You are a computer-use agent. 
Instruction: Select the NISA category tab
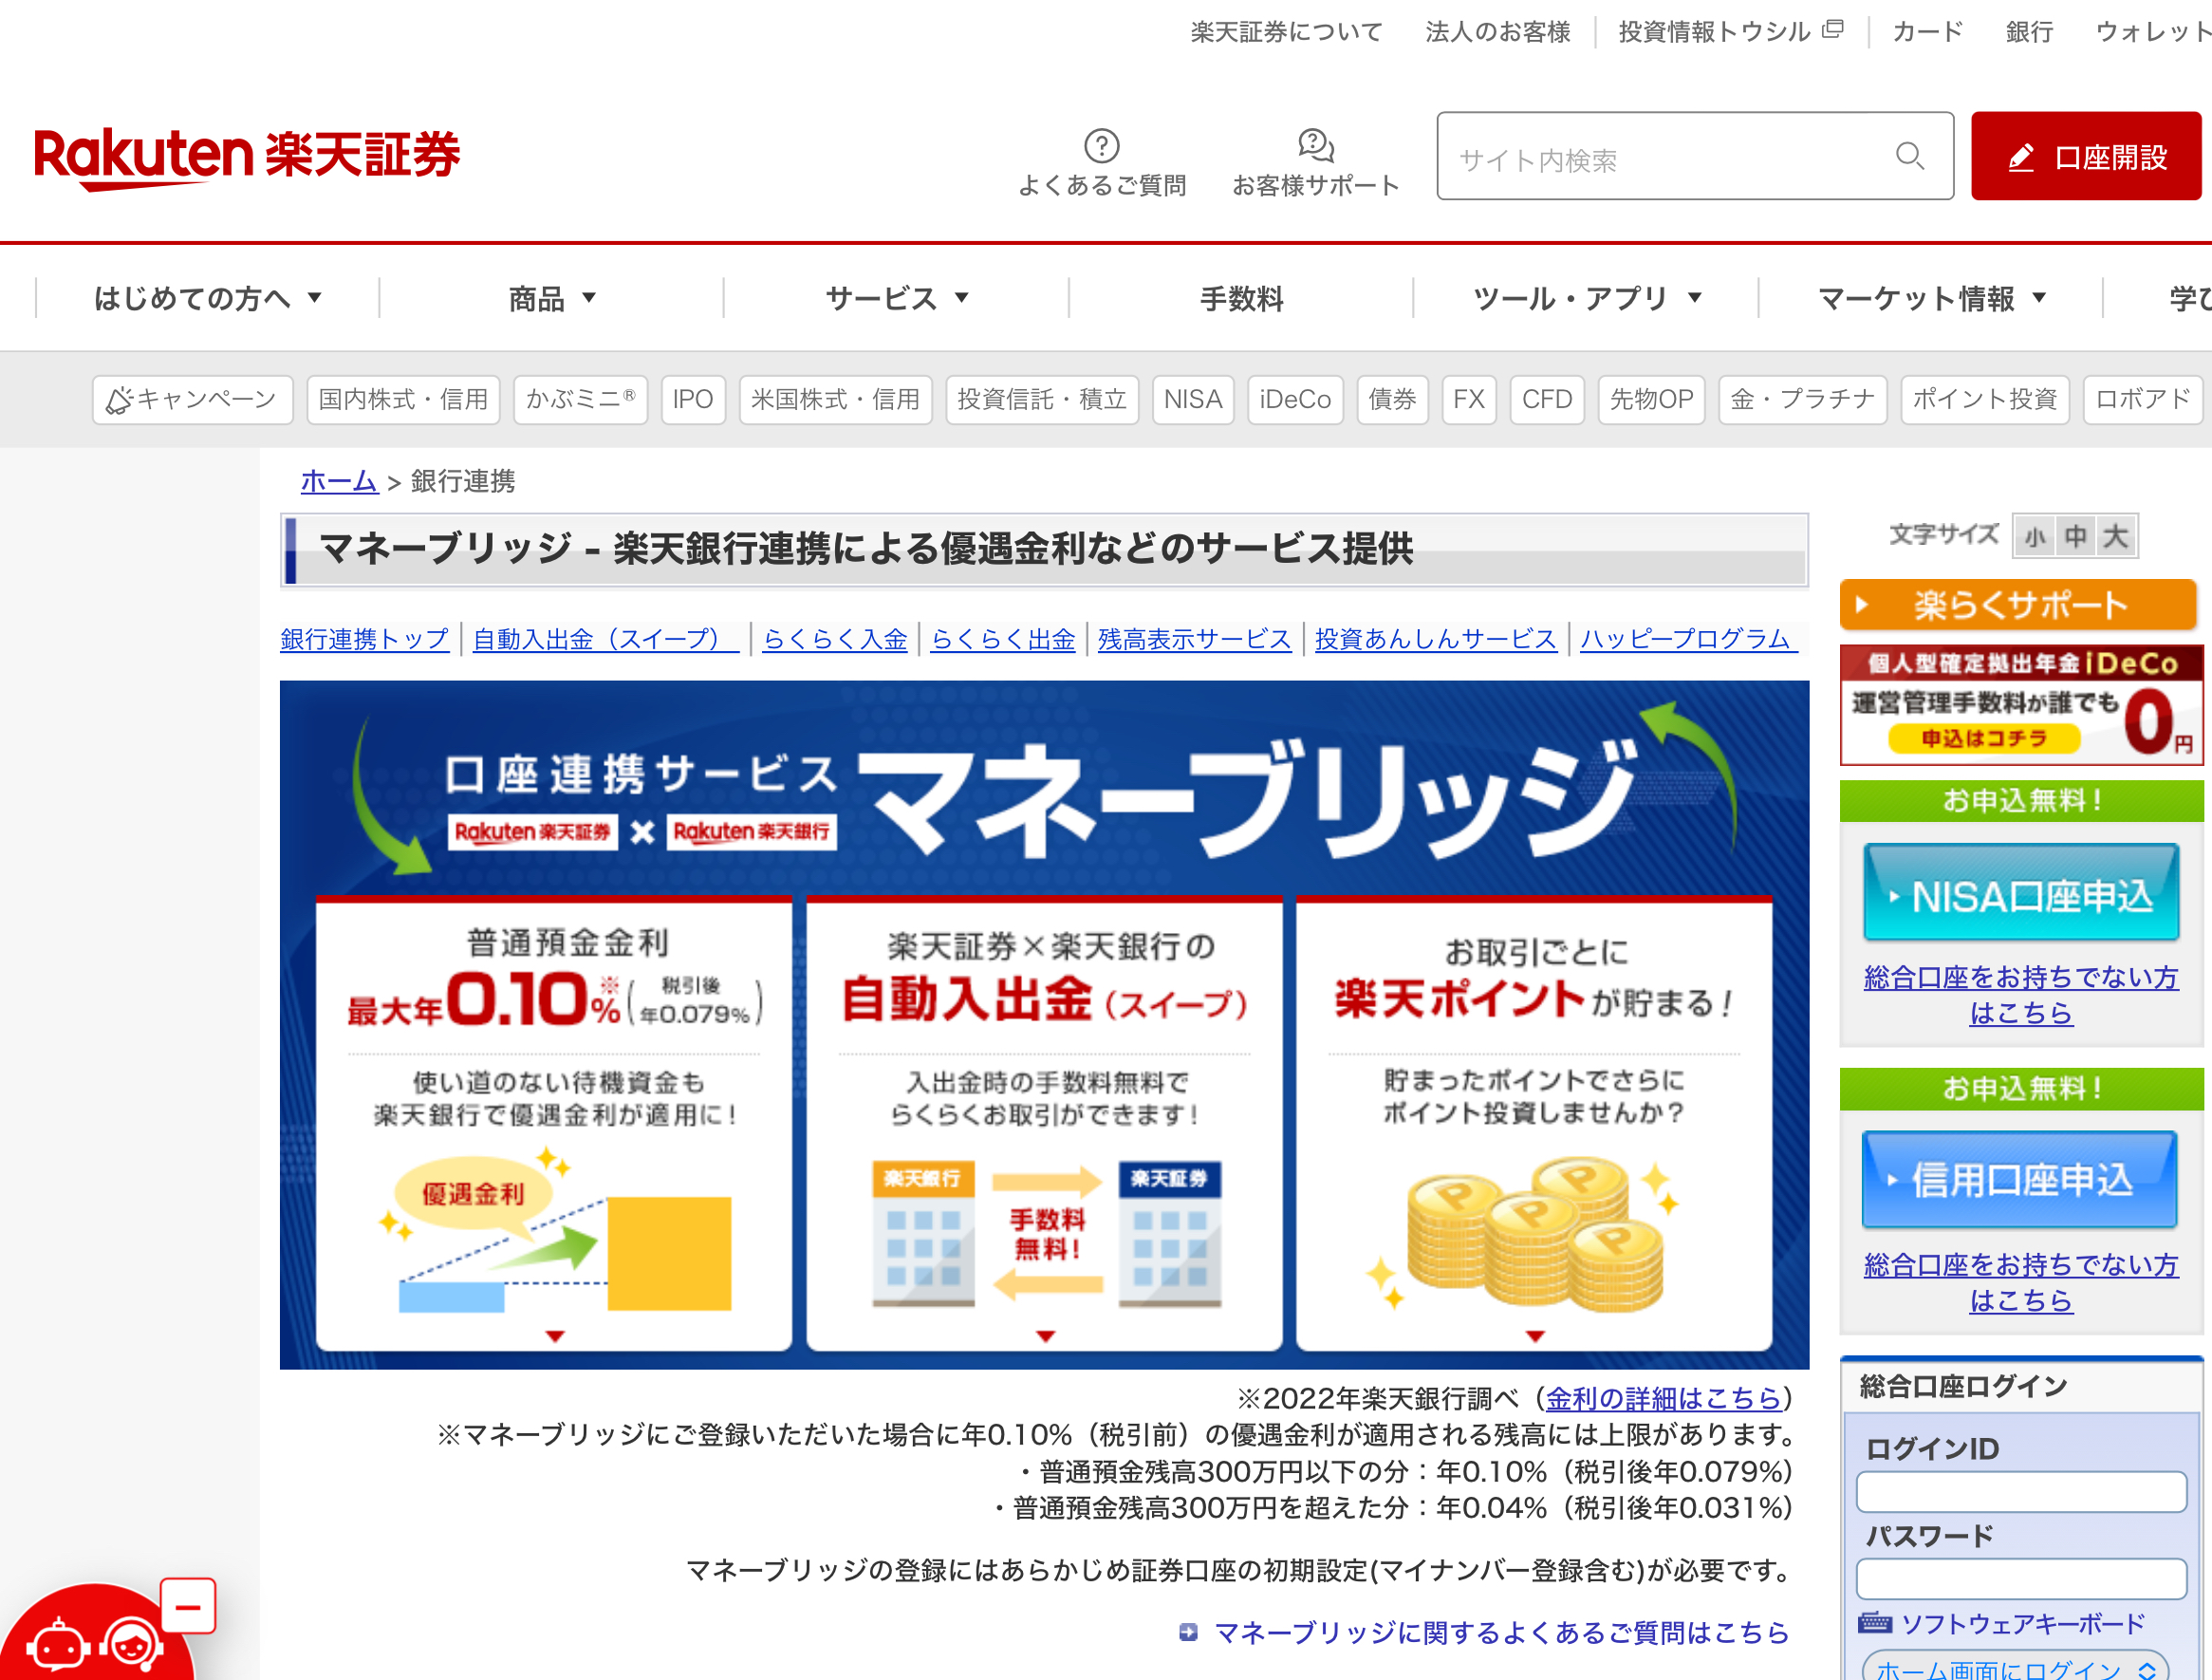(x=1192, y=400)
